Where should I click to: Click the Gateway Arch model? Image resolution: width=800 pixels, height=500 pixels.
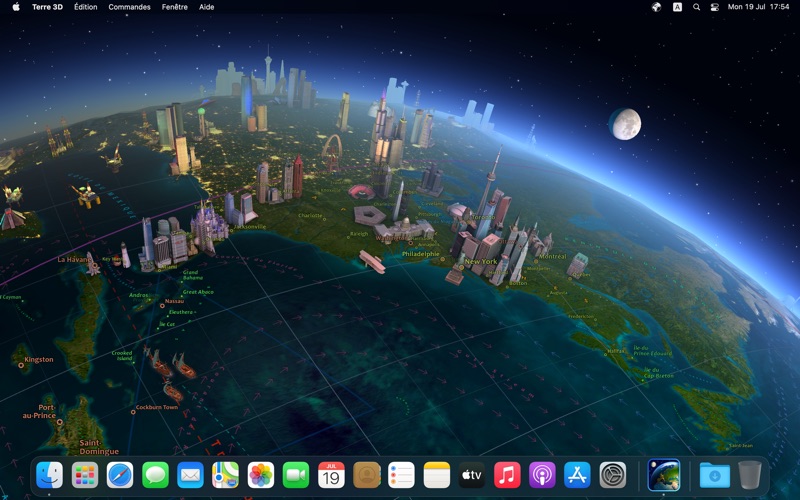(x=331, y=147)
